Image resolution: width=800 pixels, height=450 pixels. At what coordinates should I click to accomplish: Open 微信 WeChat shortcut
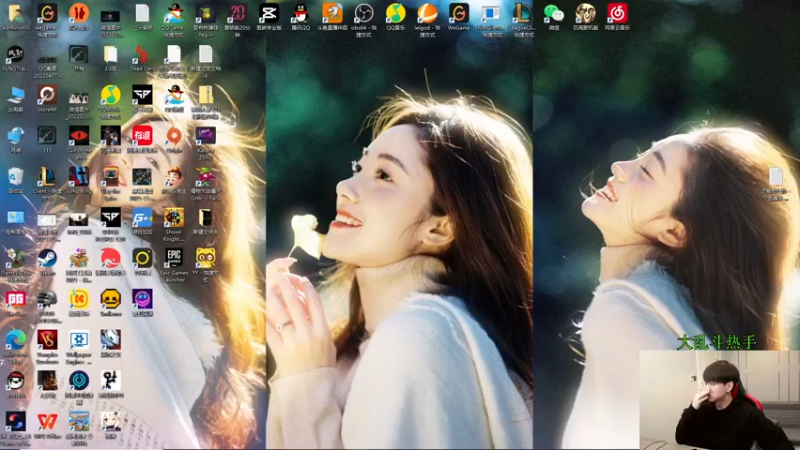pos(554,13)
